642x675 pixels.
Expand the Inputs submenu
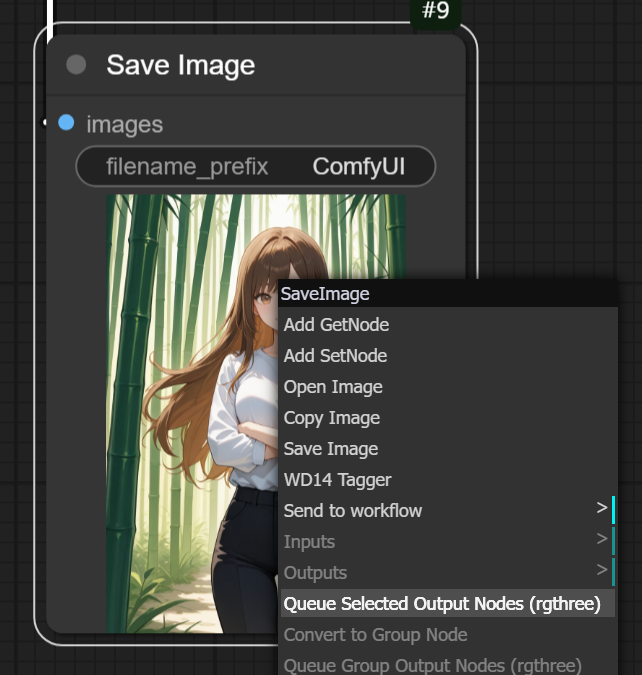click(448, 542)
